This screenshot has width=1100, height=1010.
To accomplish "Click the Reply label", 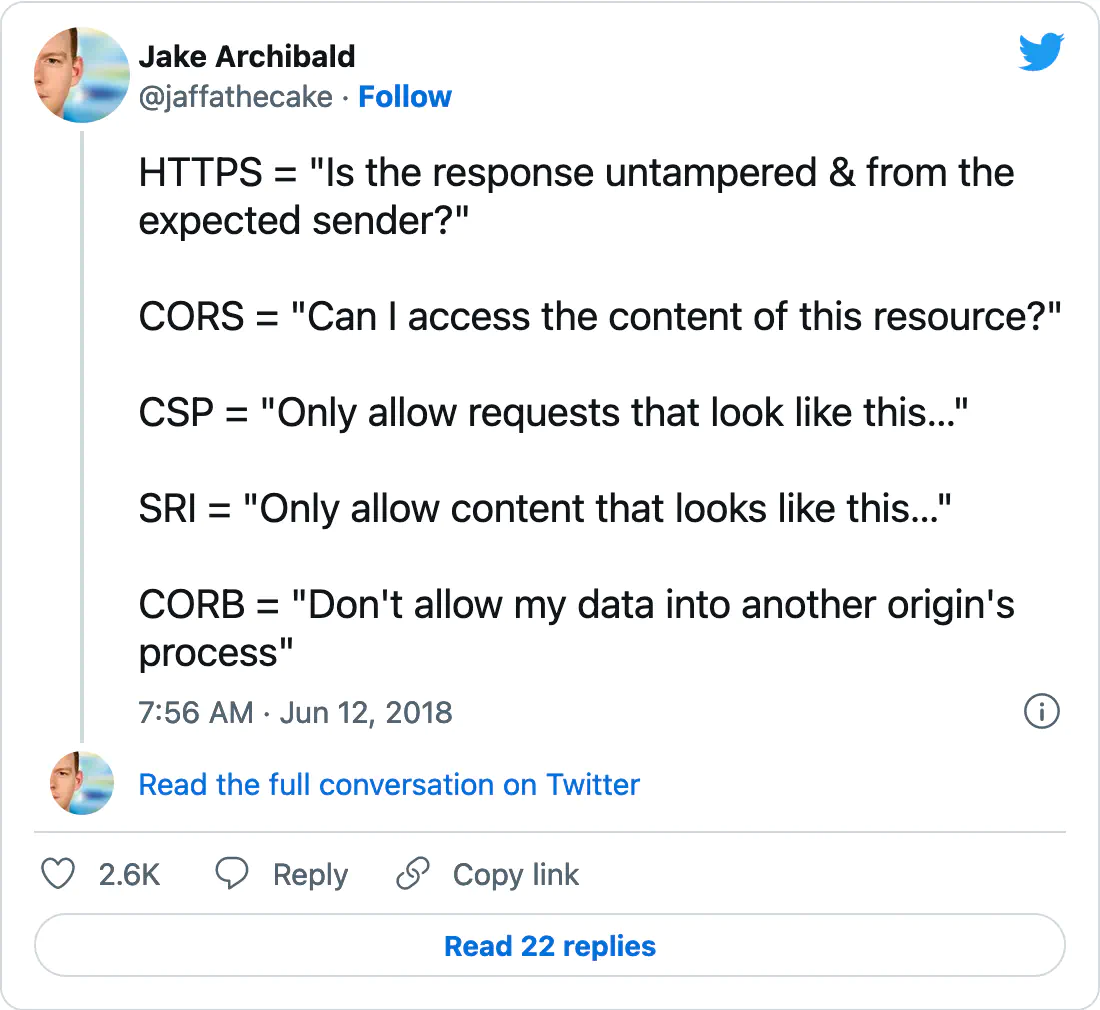I will tap(310, 875).
